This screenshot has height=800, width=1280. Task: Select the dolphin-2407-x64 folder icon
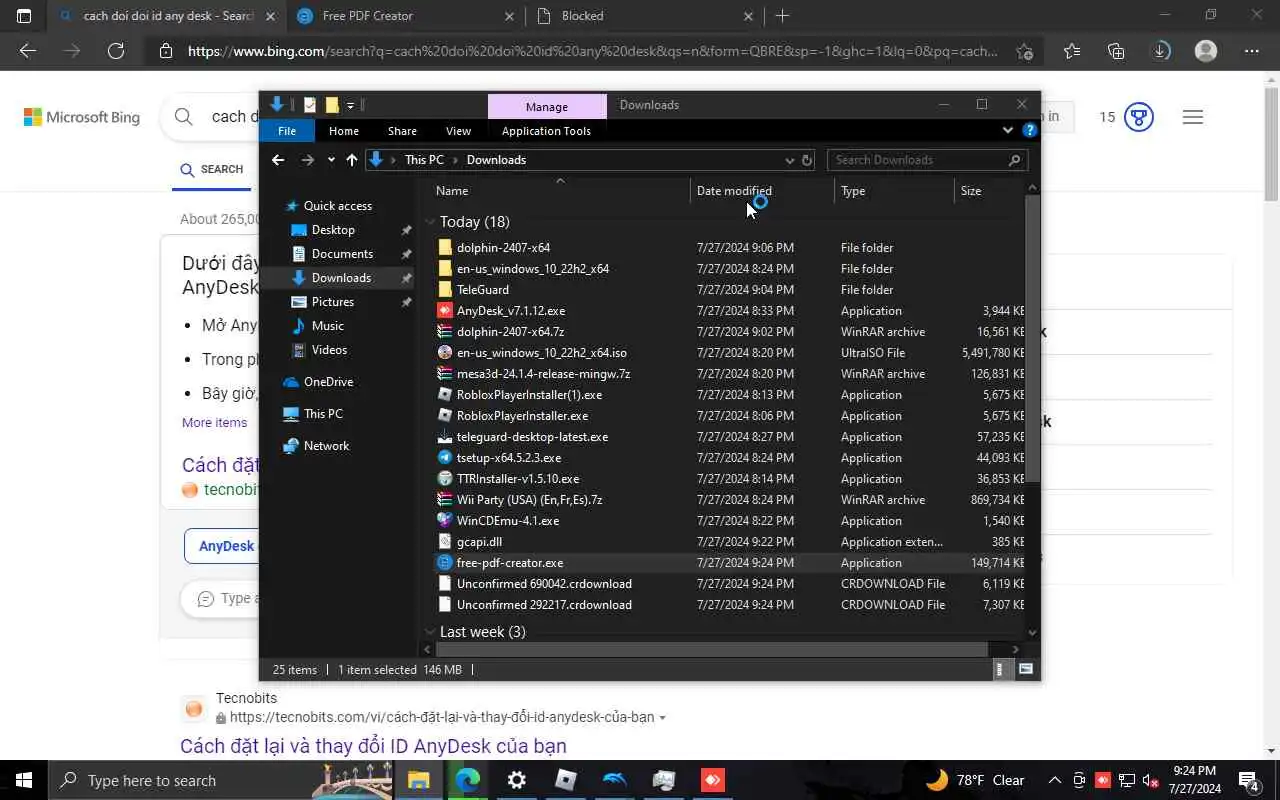tap(445, 248)
